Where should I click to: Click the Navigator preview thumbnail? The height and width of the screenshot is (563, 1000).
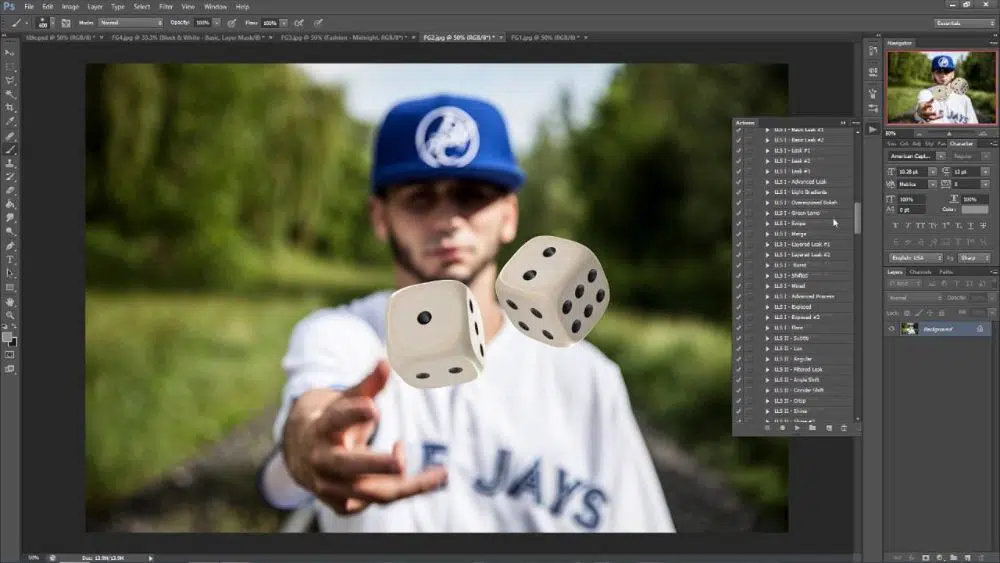click(941, 88)
